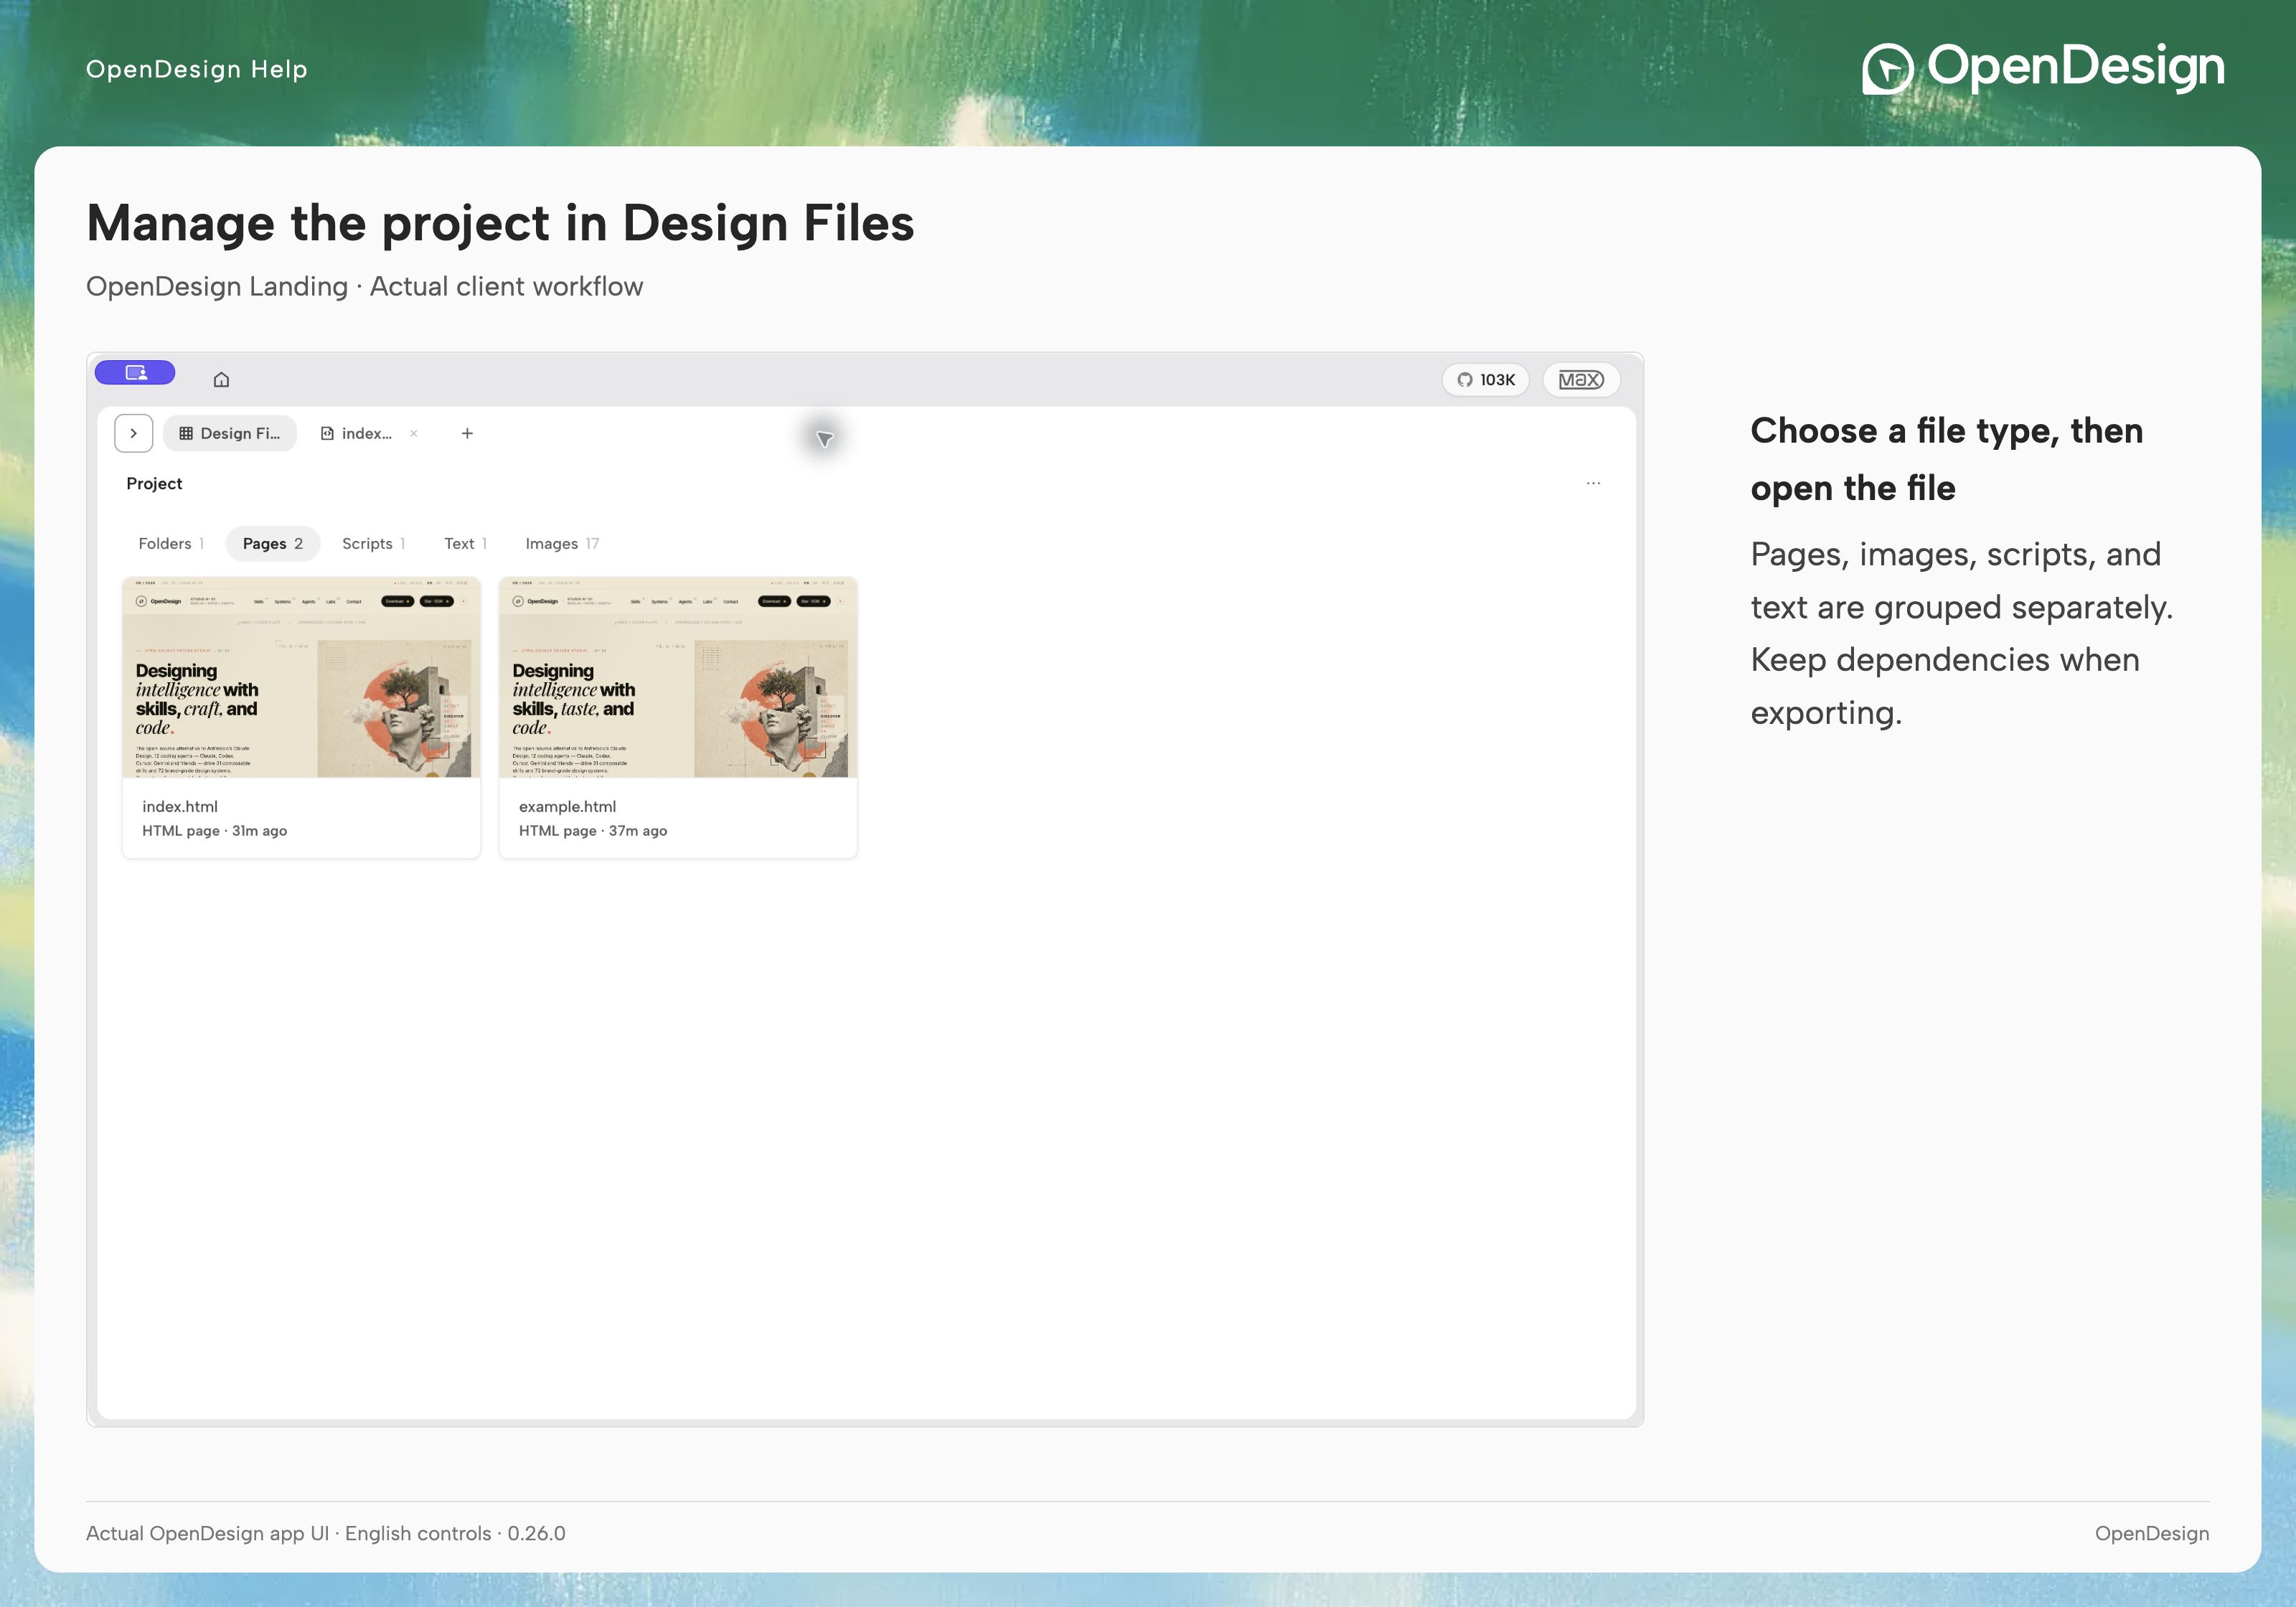Switch to the Design Fi... tab
Screen dimensions: 2296x1607
pos(230,433)
